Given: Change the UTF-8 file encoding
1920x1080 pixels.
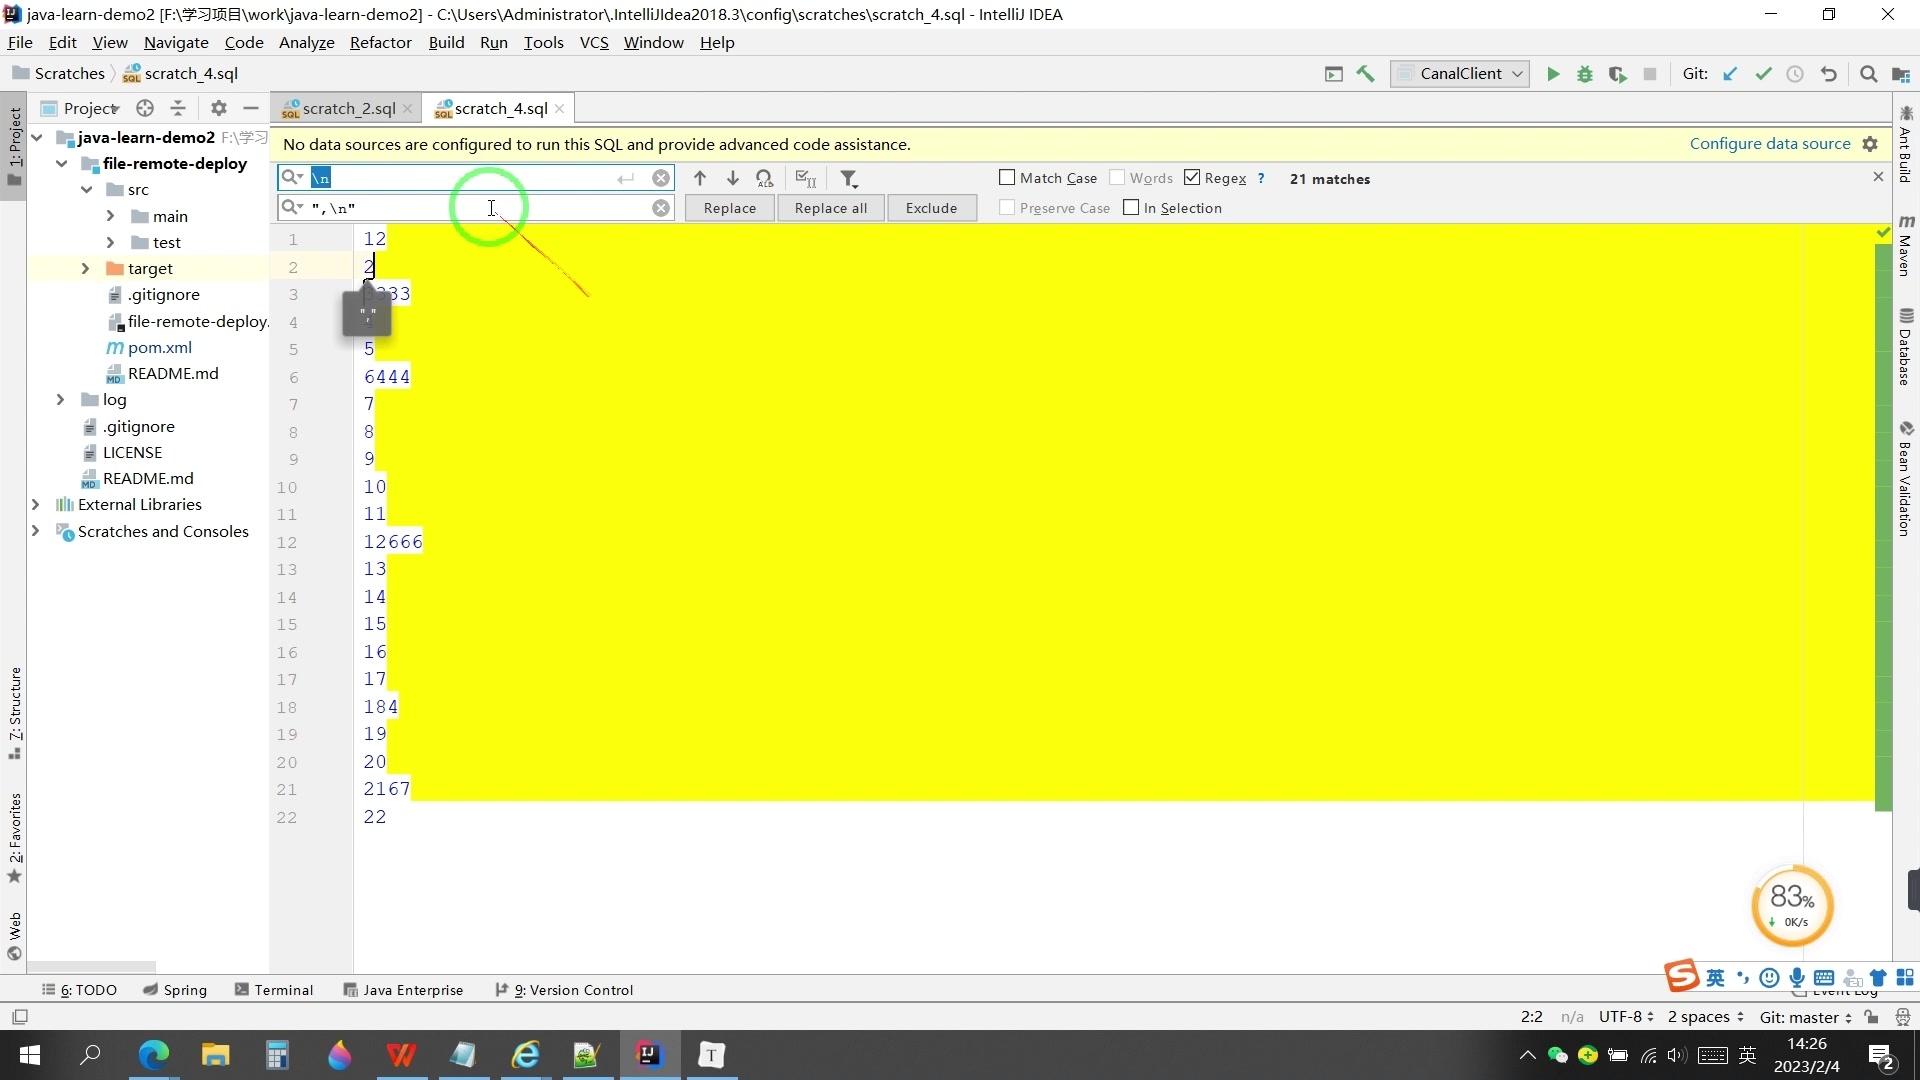Looking at the screenshot, I should point(1626,1017).
